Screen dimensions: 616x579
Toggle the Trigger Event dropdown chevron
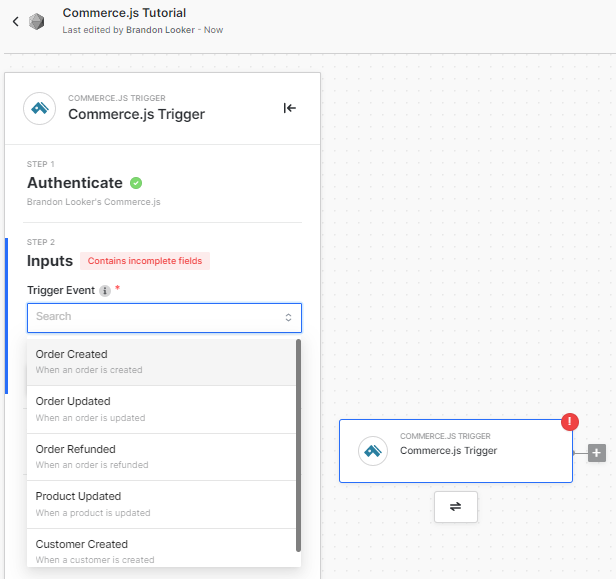288,317
